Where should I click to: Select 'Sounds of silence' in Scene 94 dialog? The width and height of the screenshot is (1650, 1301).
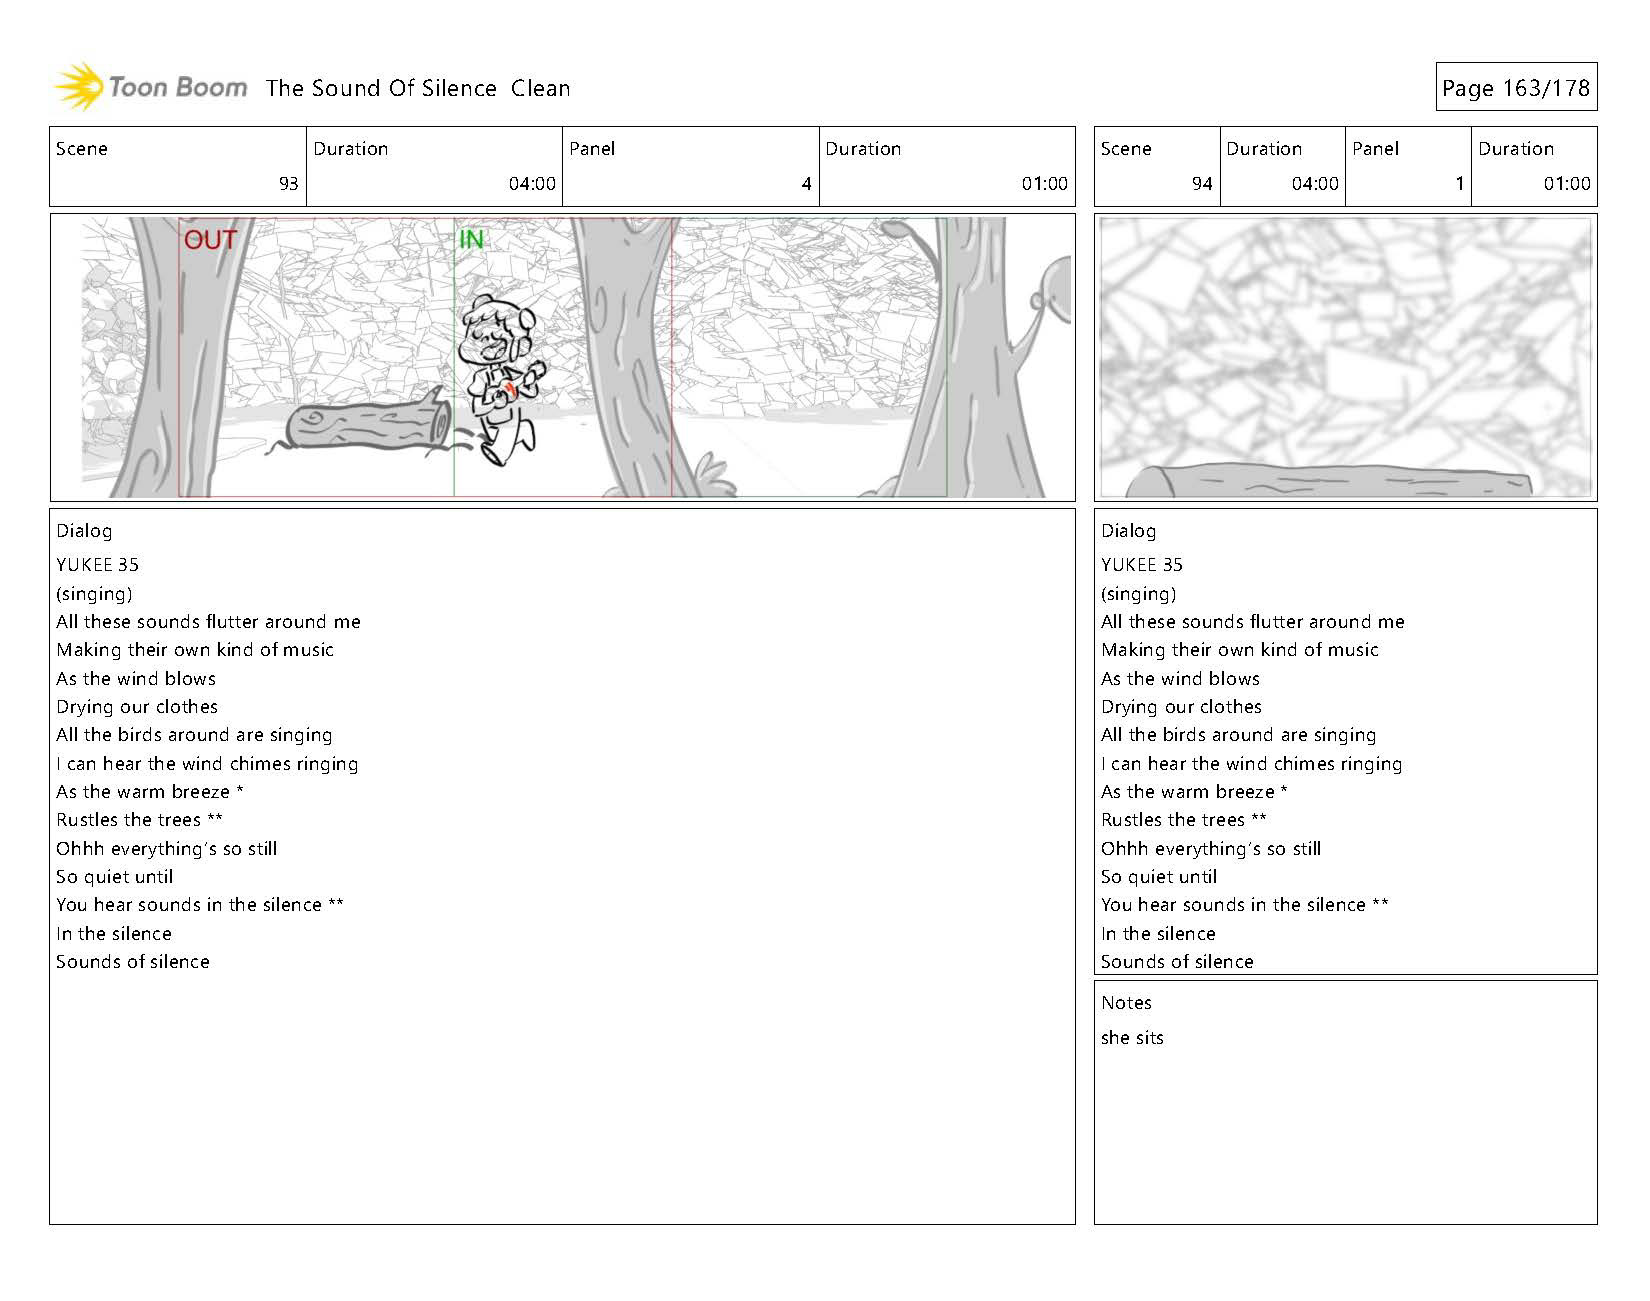coord(1177,961)
